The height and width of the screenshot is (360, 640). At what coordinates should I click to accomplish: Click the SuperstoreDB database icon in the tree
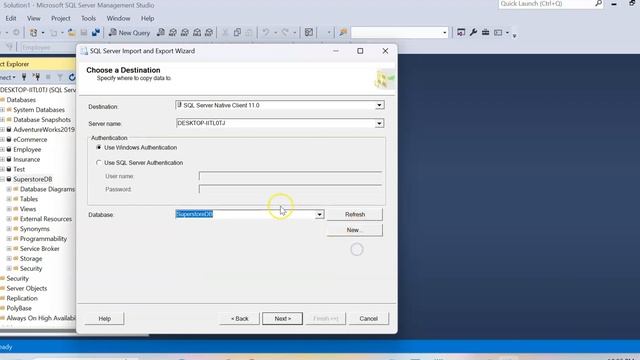[x=9, y=179]
